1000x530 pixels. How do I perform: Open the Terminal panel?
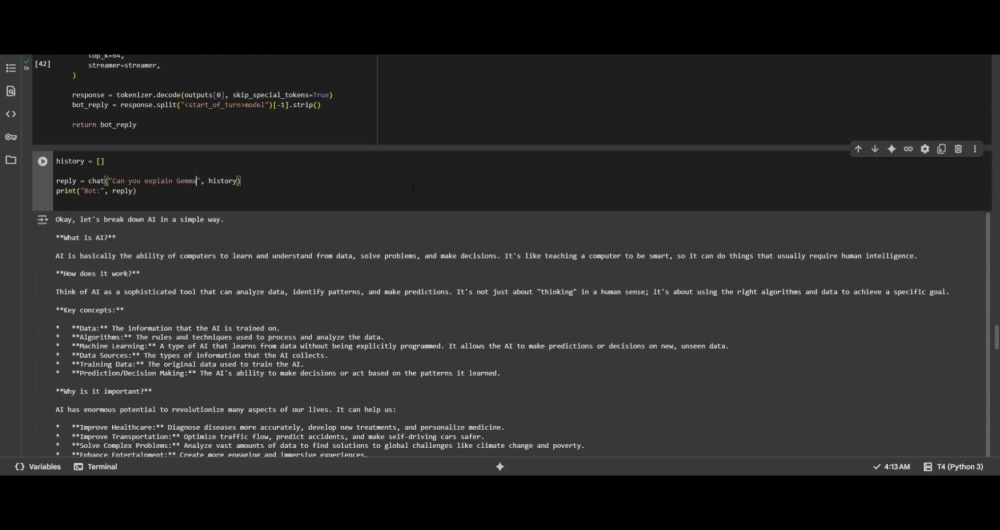[96, 467]
